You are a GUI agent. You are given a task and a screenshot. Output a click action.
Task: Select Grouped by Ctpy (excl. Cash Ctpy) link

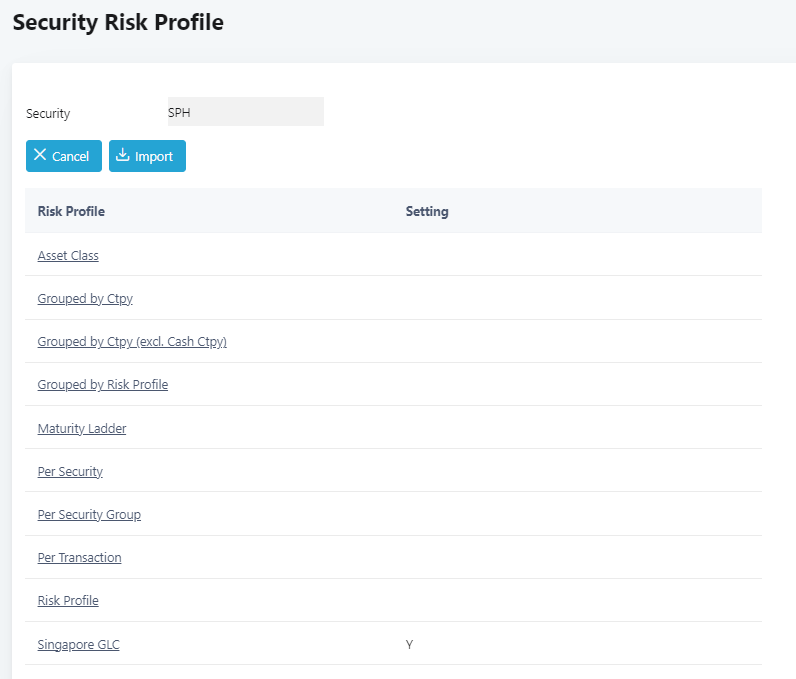[x=132, y=342]
